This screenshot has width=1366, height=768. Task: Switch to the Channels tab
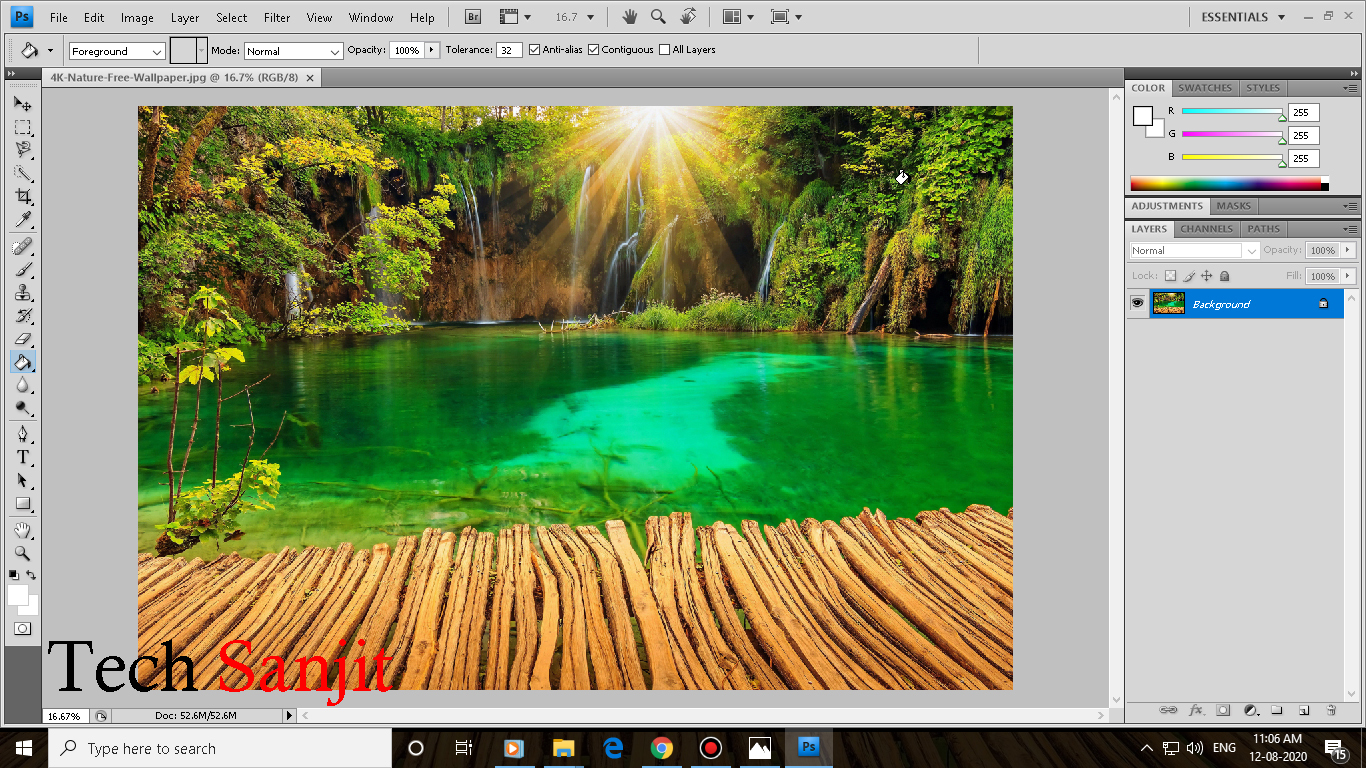pos(1205,228)
